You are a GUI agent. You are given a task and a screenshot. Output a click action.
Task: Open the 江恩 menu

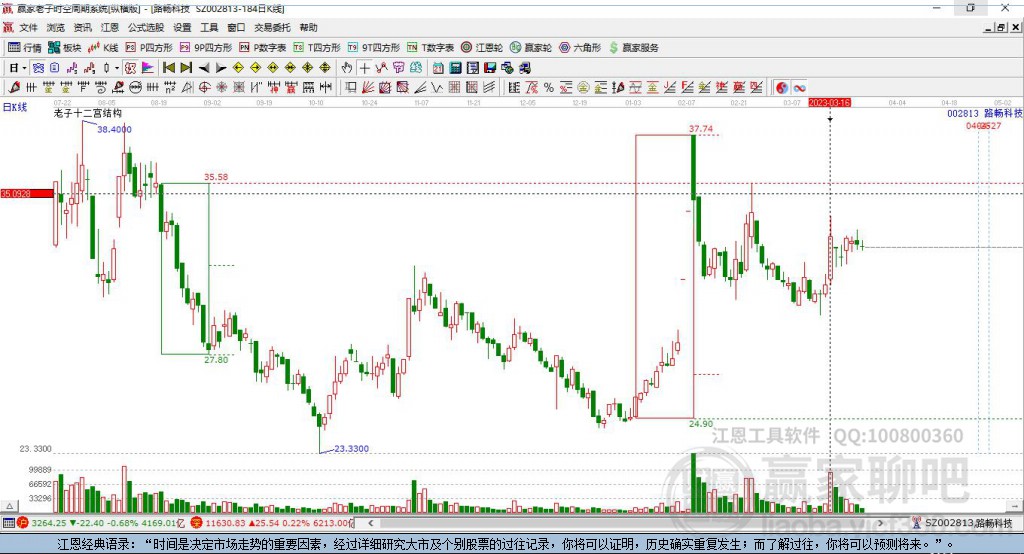110,27
